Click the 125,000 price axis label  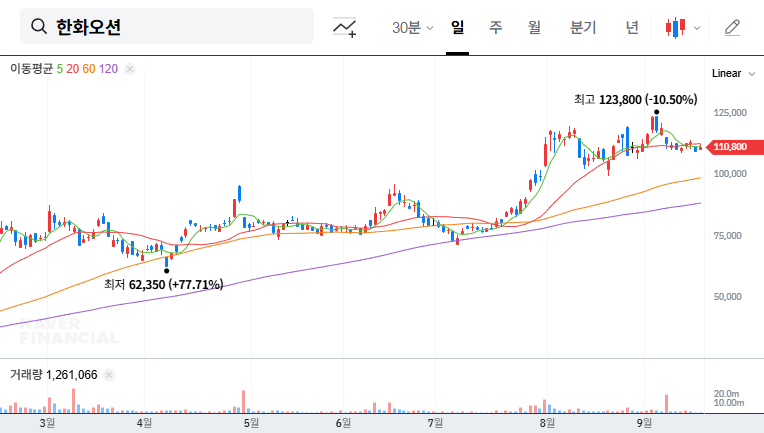730,113
